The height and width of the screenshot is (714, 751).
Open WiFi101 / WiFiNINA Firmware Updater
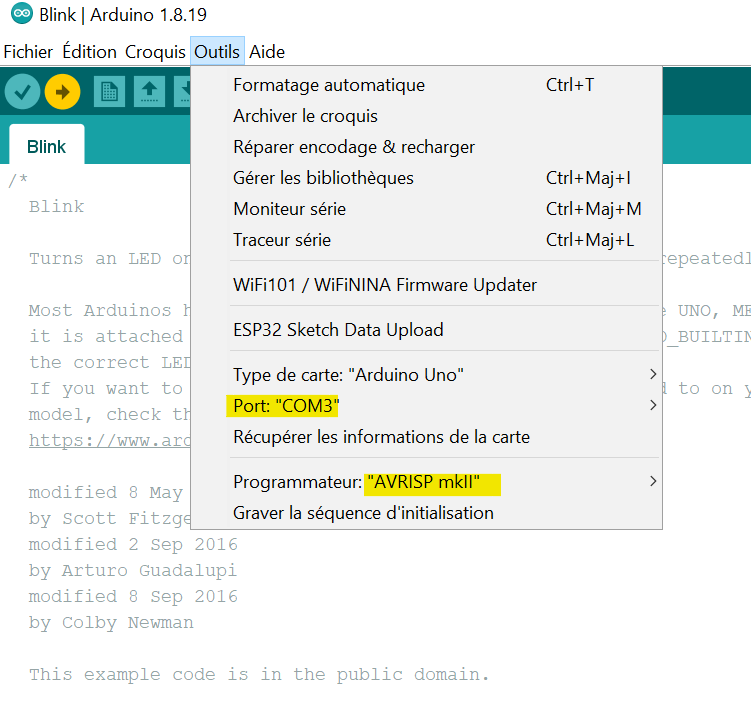[426, 285]
